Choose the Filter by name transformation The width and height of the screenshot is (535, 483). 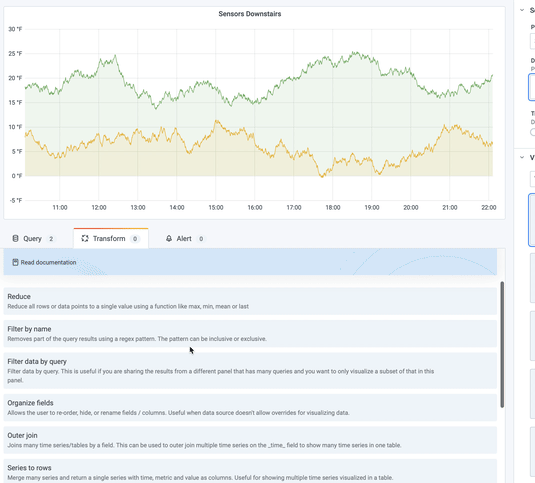tap(250, 334)
